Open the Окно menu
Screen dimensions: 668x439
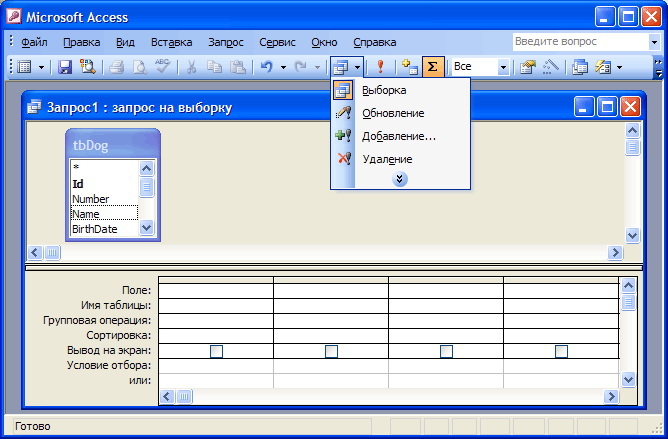coord(324,42)
